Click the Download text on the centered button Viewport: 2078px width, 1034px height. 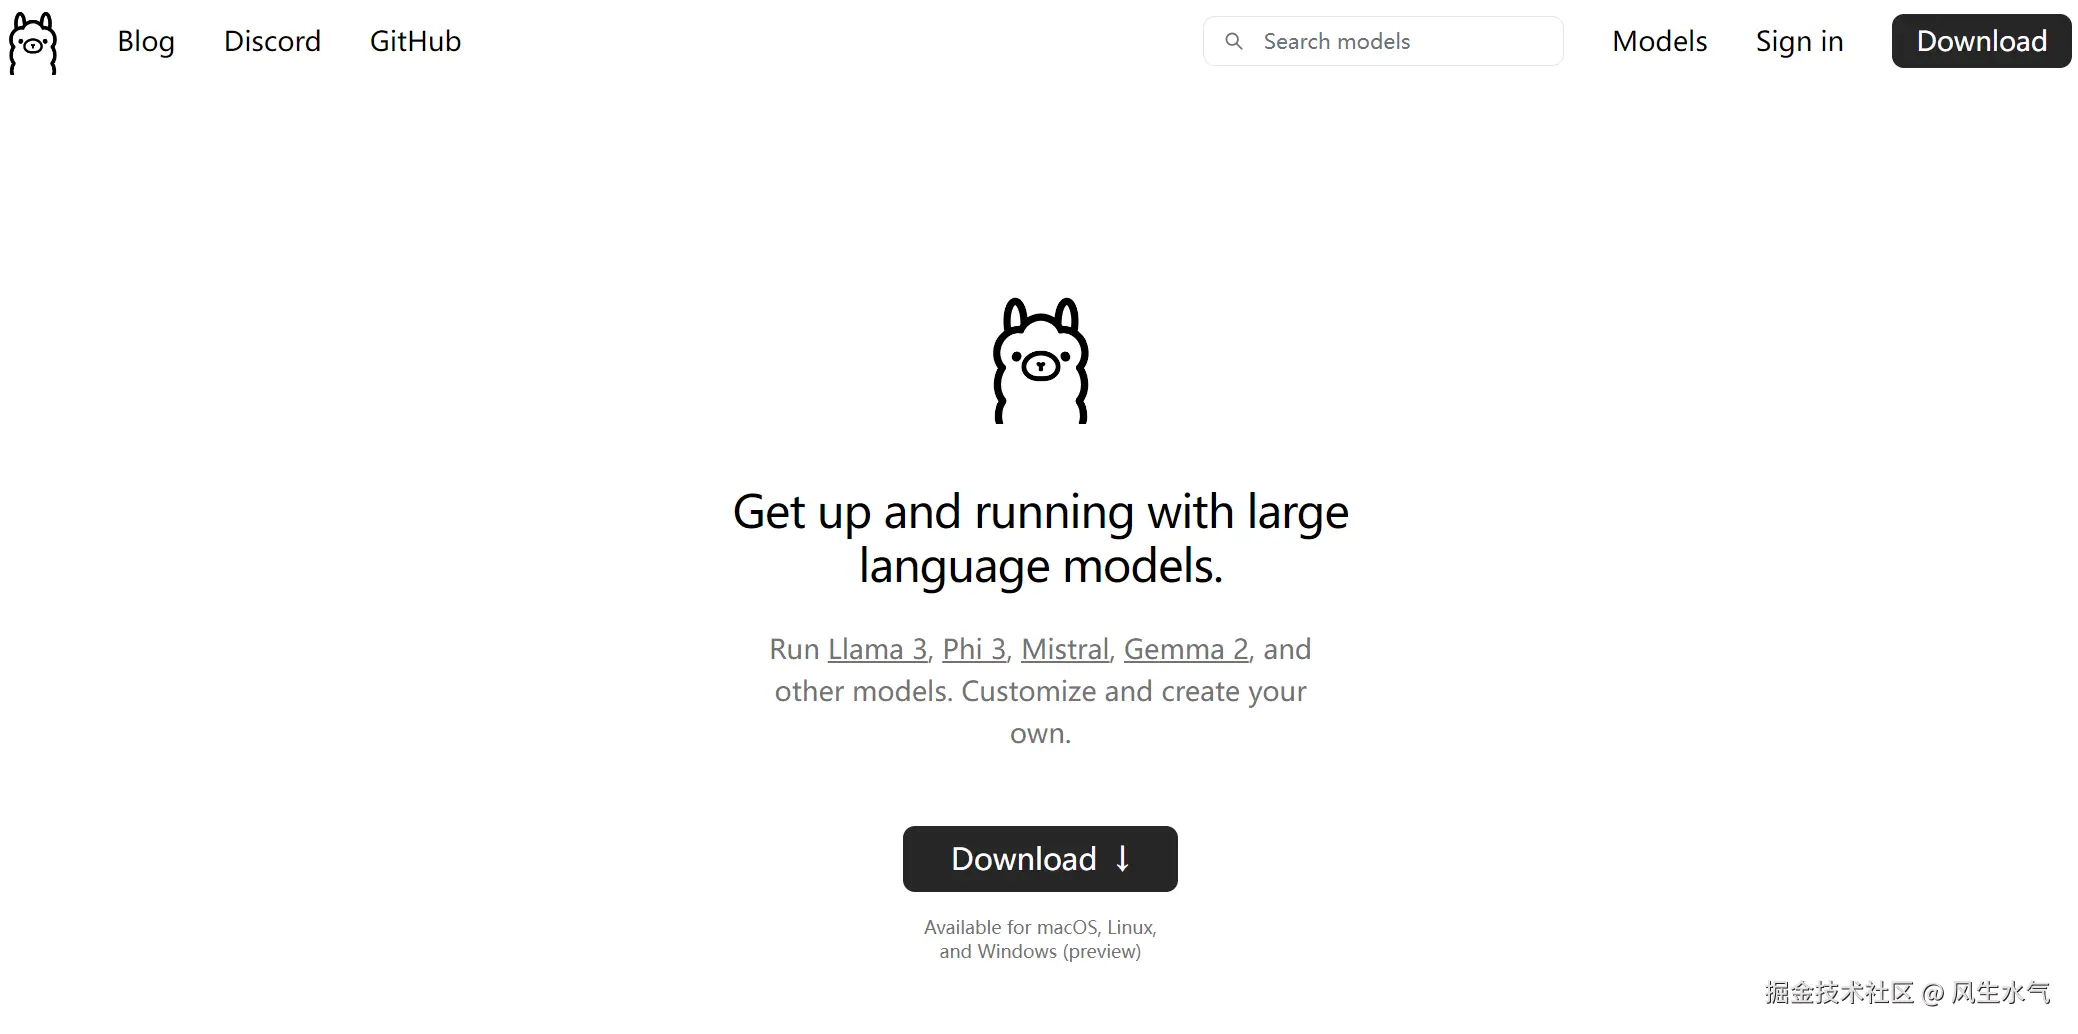click(x=1023, y=859)
